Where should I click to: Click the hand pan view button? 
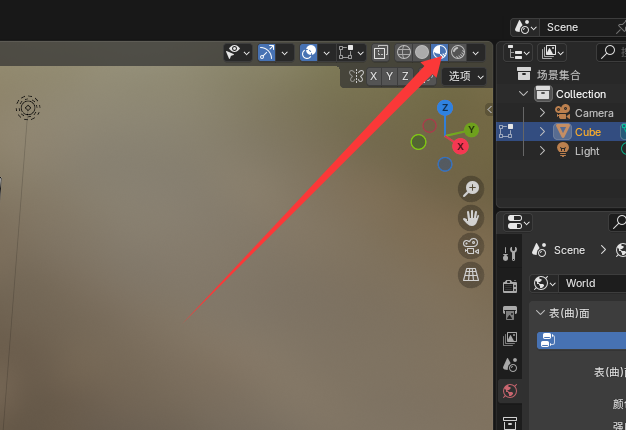click(x=471, y=218)
